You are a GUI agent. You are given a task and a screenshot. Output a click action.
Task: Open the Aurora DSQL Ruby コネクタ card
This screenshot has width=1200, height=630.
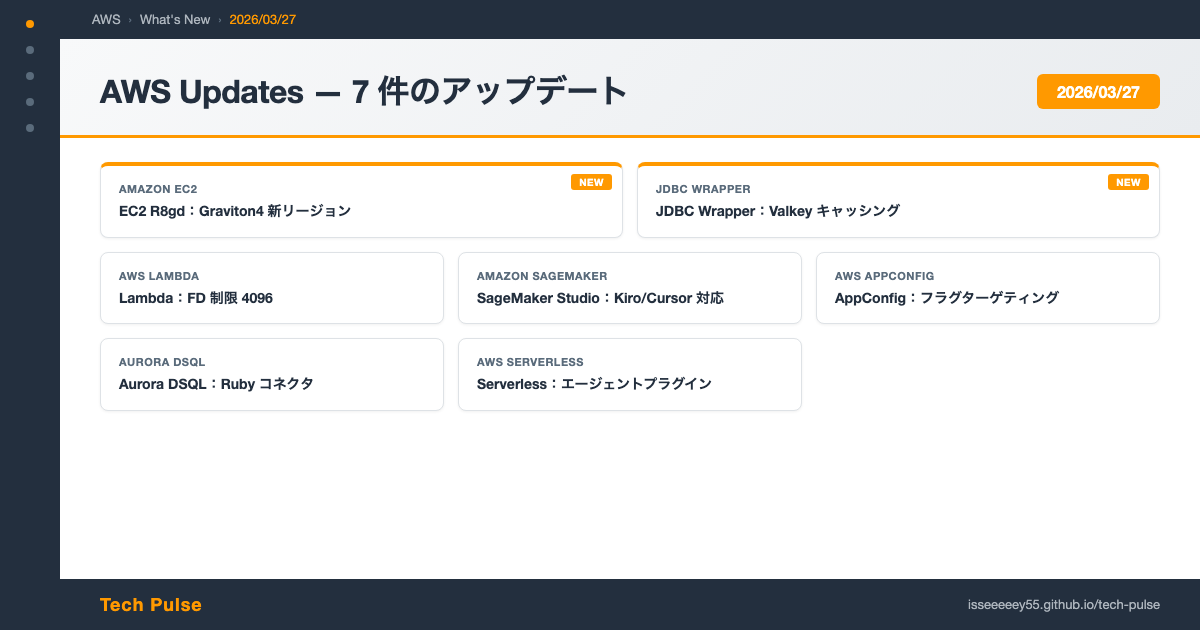tap(271, 374)
